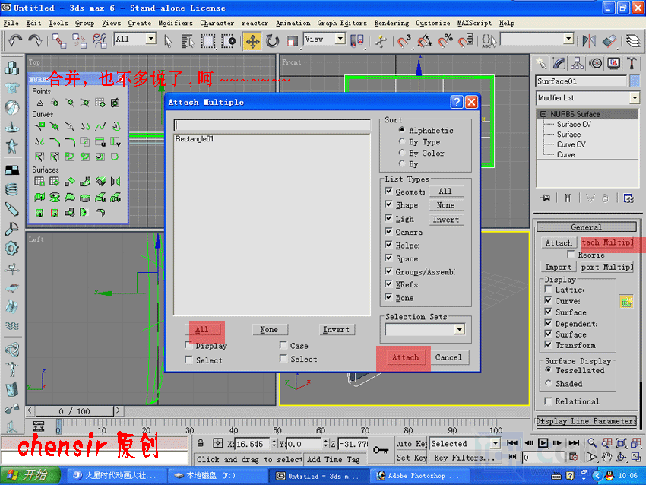Open the File menu
This screenshot has width=646, height=485.
pyautogui.click(x=11, y=23)
